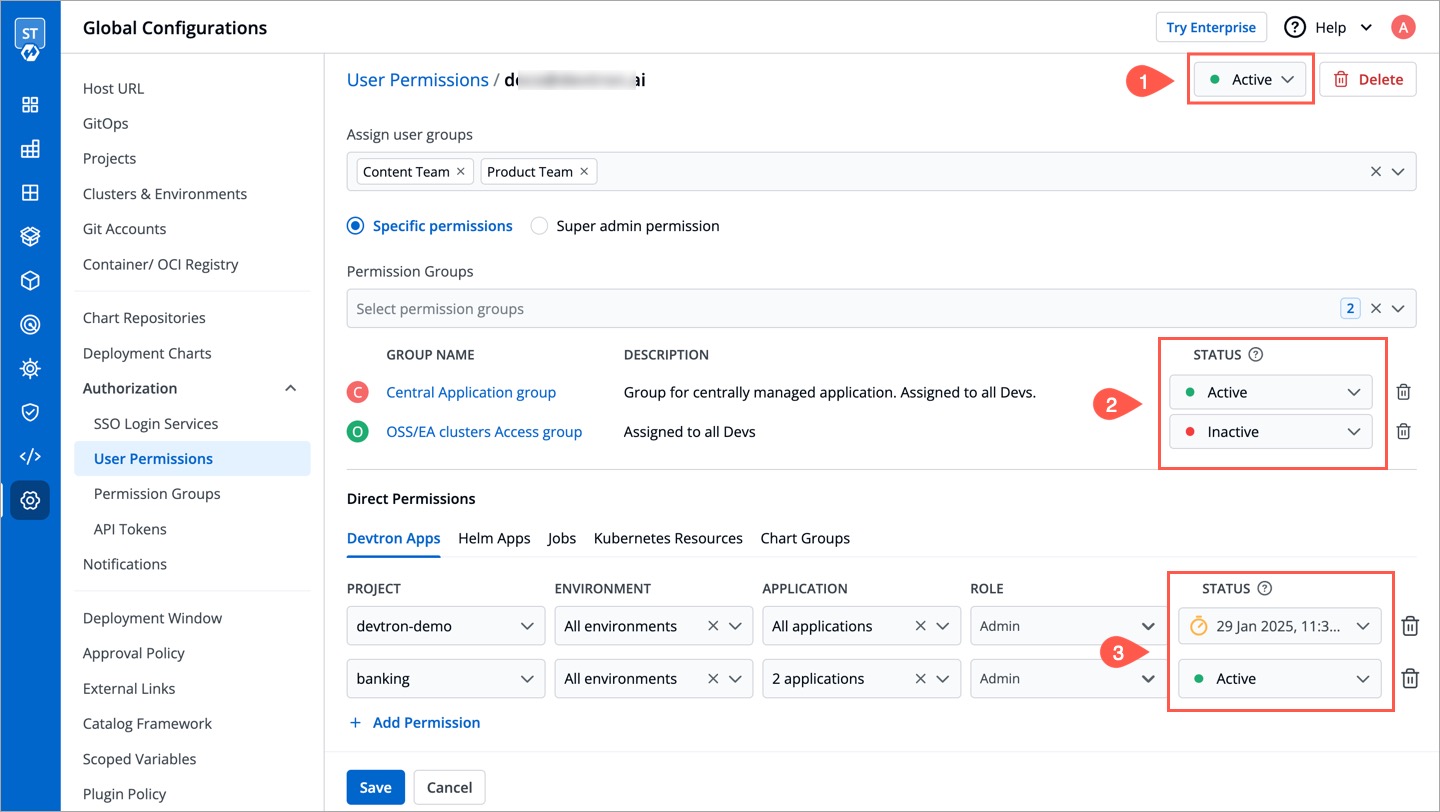Click the Help question mark icon
This screenshot has width=1440, height=812.
pos(1296,27)
